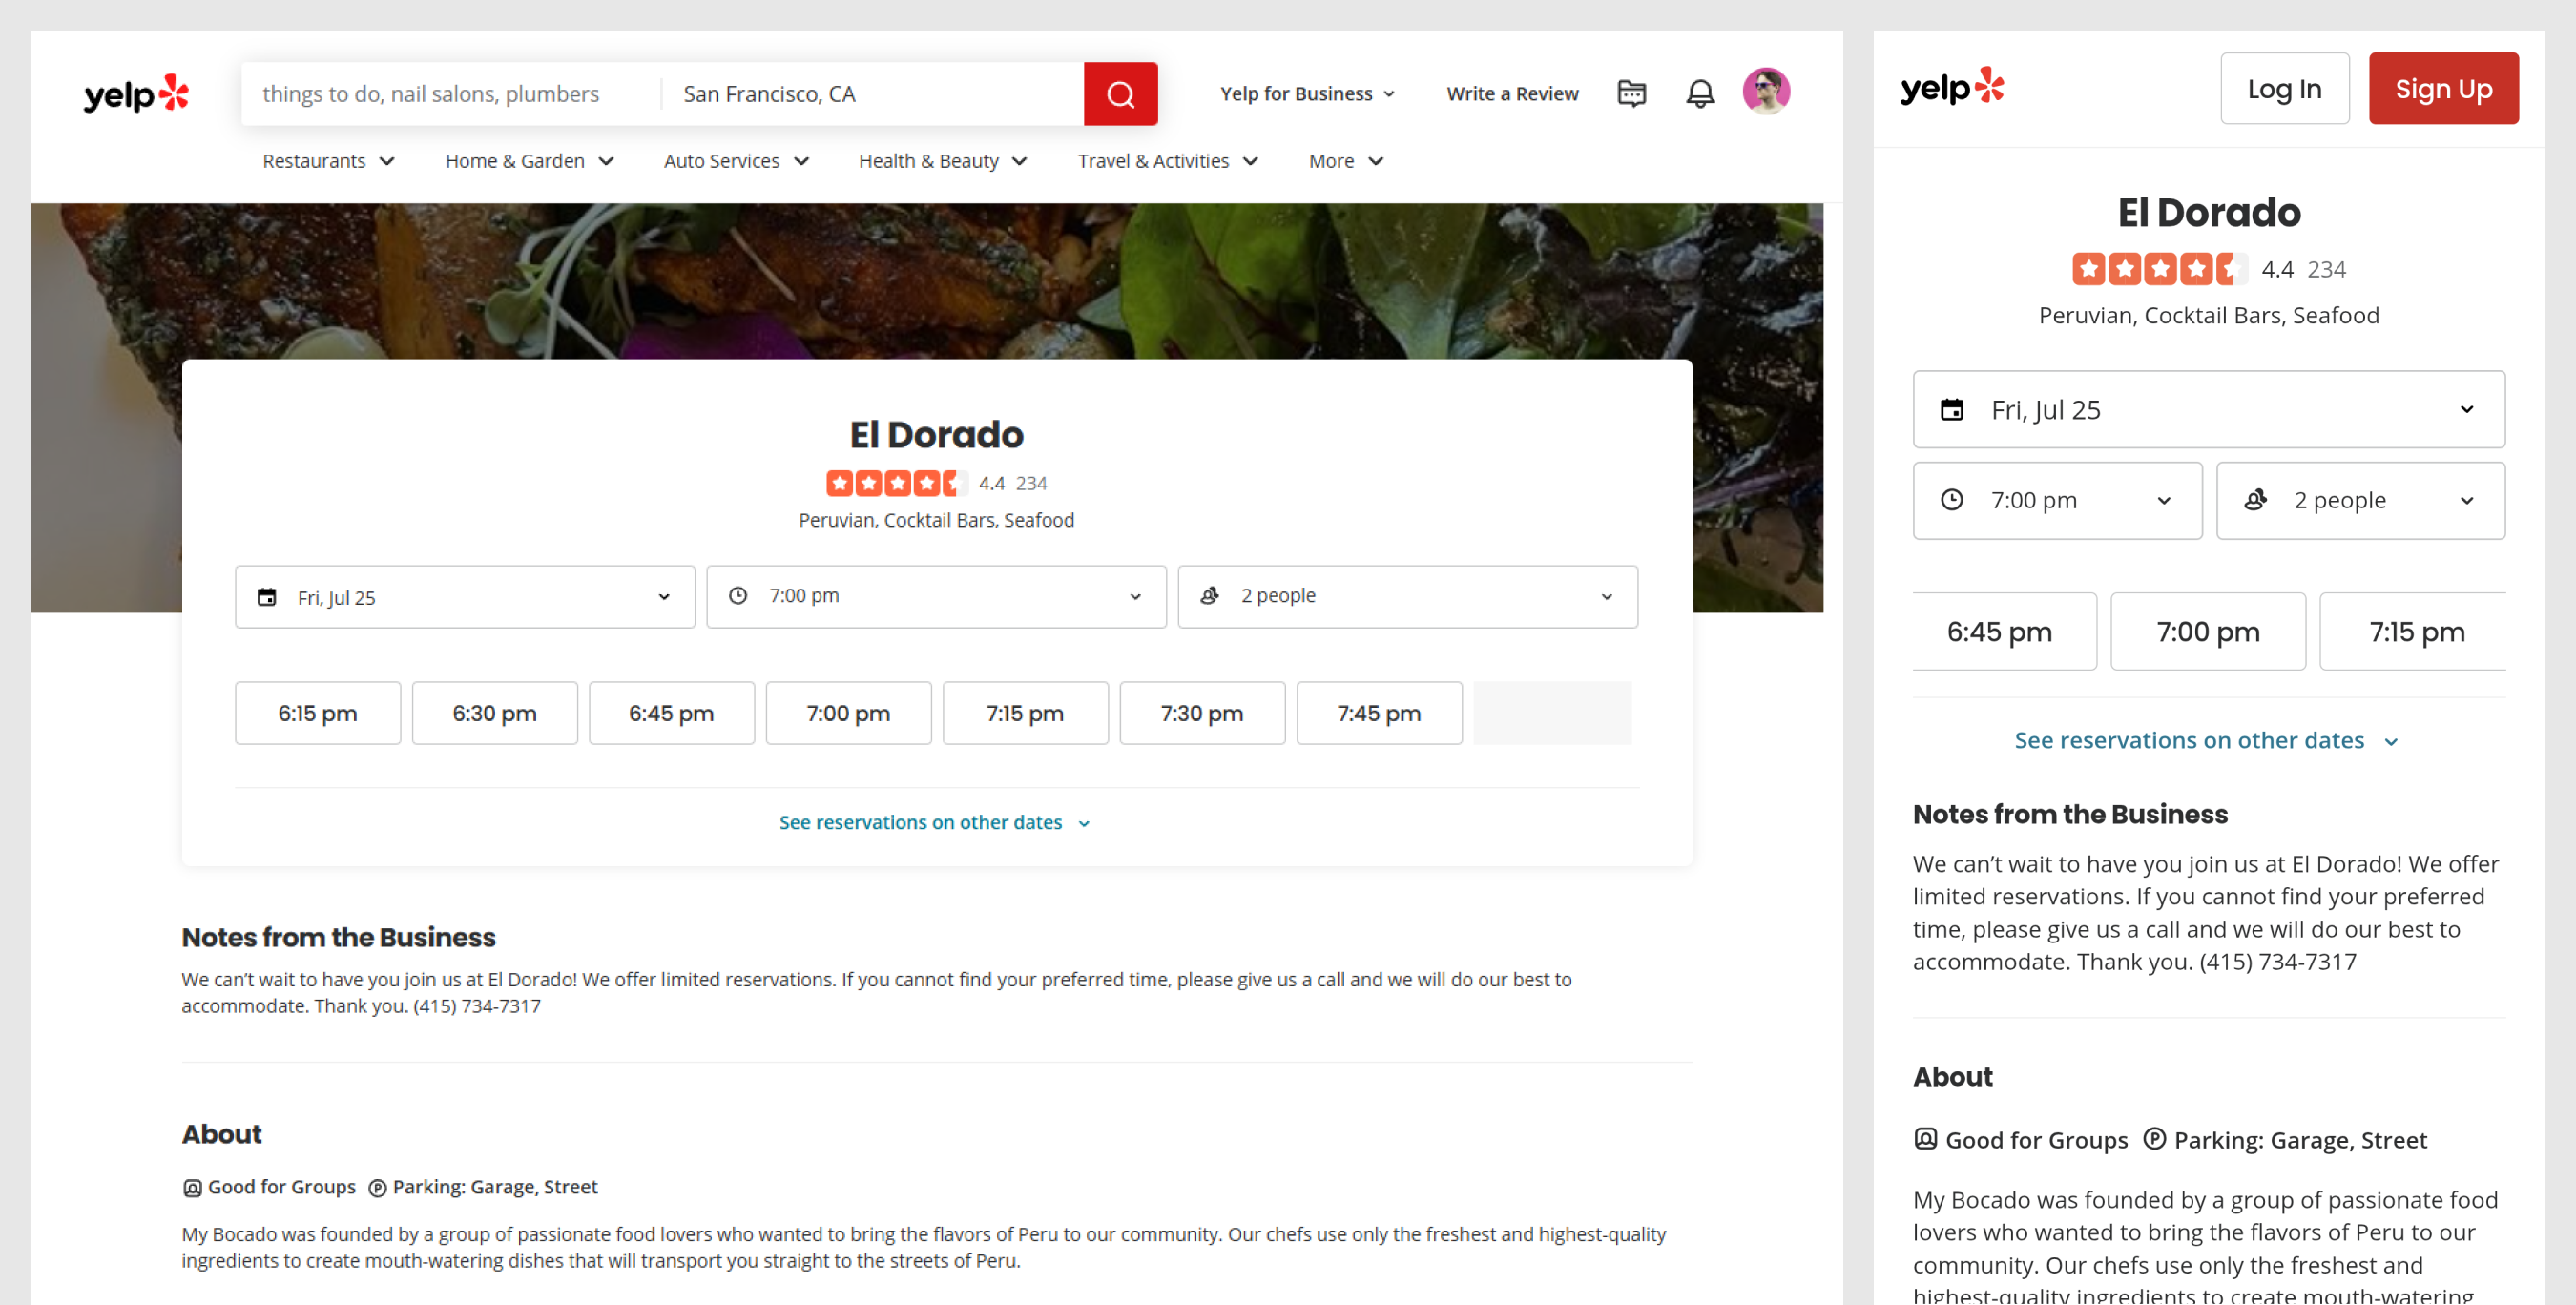The height and width of the screenshot is (1305, 2576).
Task: Select mobile 6:45 pm time slot
Action: 2004,632
